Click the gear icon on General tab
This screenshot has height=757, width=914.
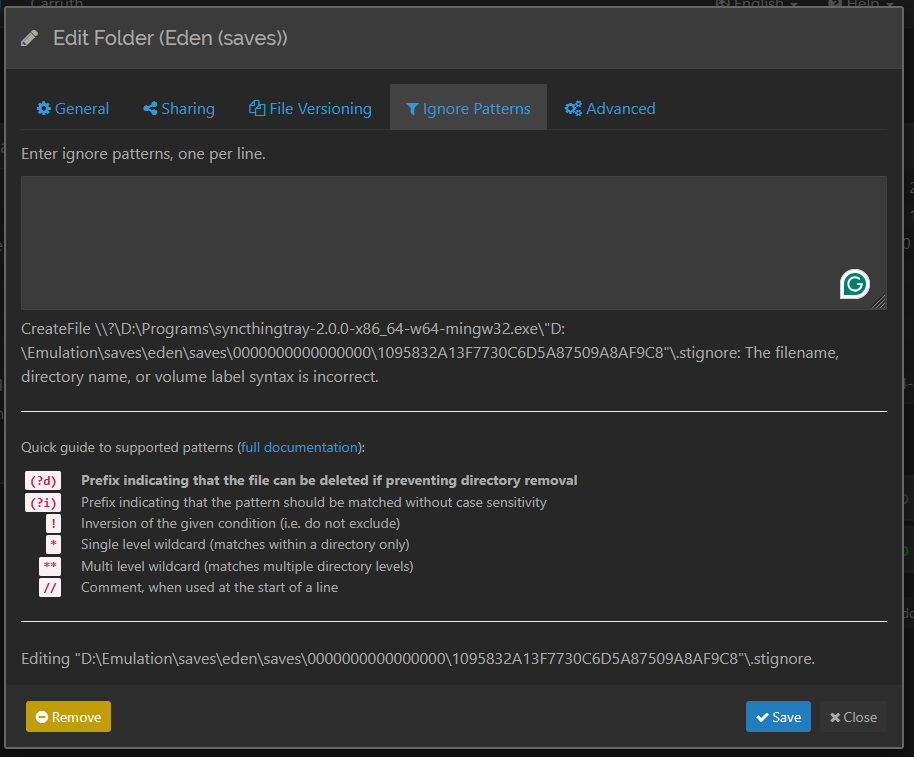[x=44, y=108]
